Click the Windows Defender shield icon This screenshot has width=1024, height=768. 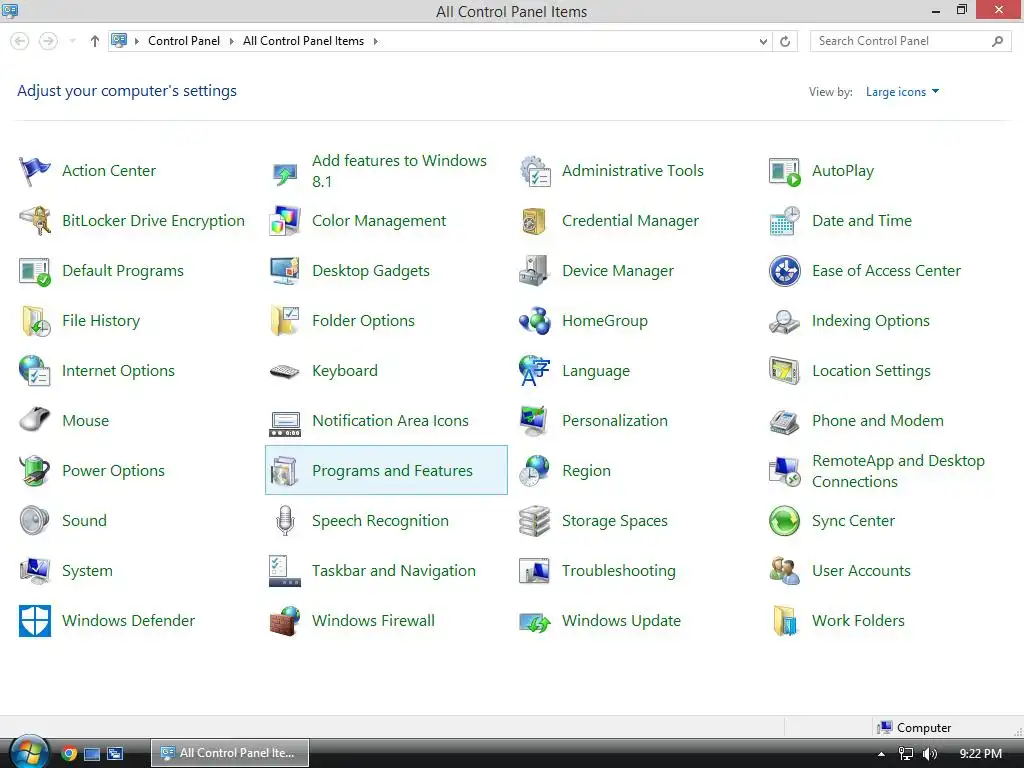coord(35,620)
